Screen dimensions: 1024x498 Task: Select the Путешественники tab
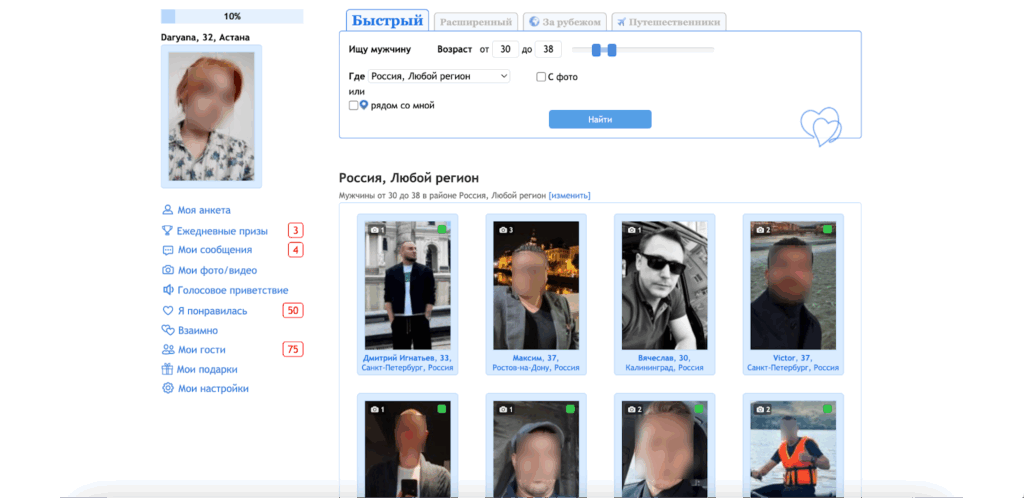[669, 21]
